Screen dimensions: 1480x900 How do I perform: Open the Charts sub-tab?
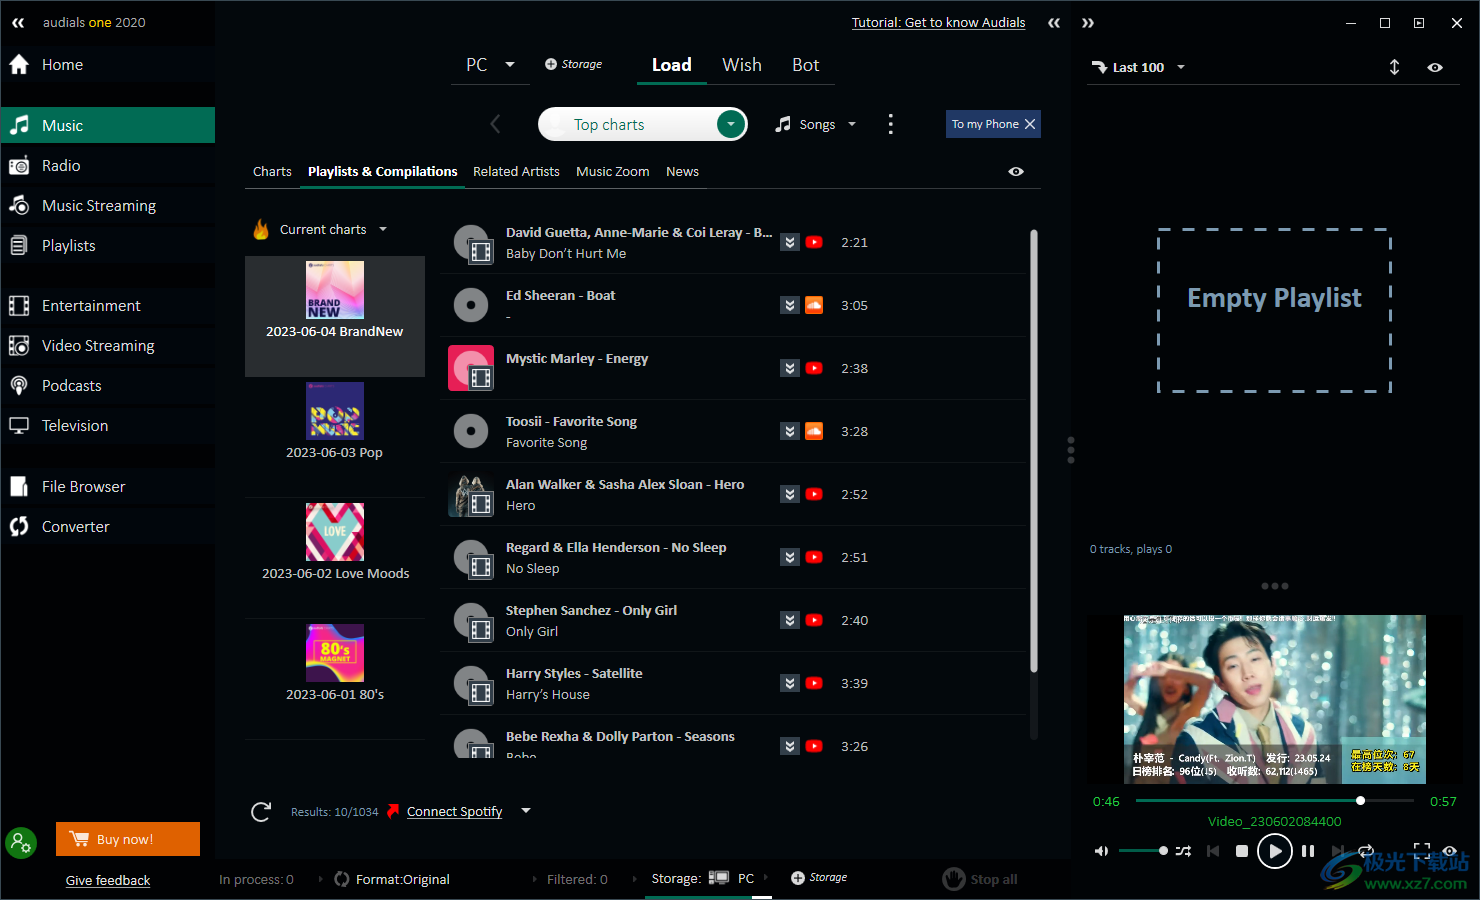click(x=272, y=172)
